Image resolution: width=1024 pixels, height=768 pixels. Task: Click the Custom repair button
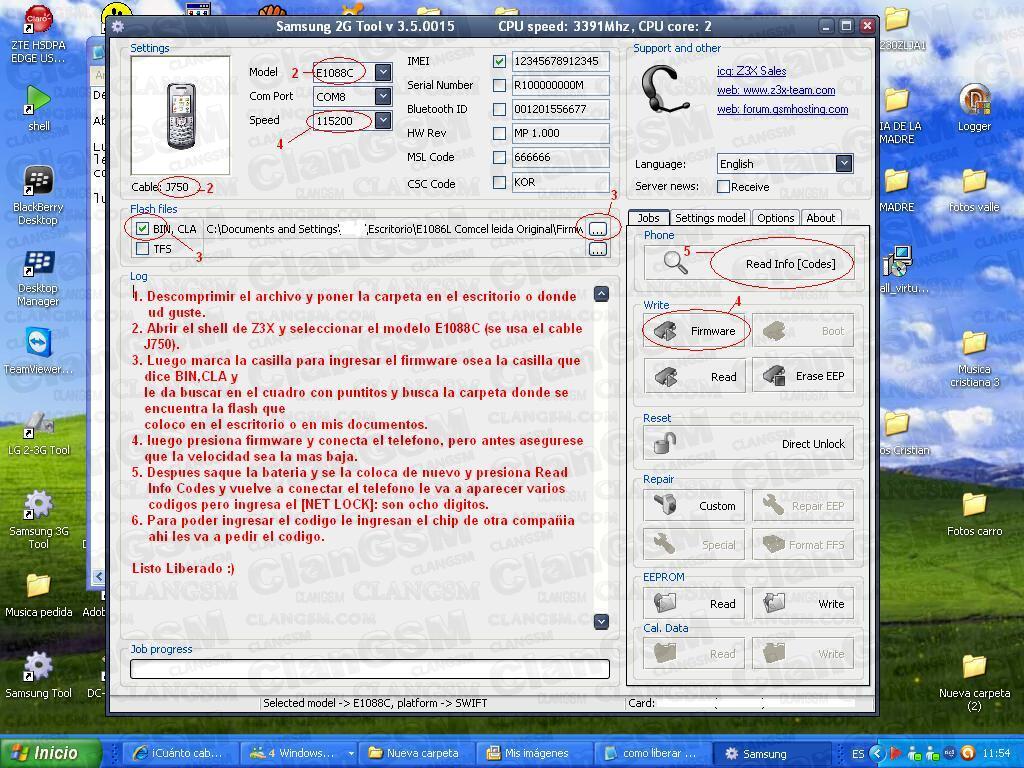(694, 506)
